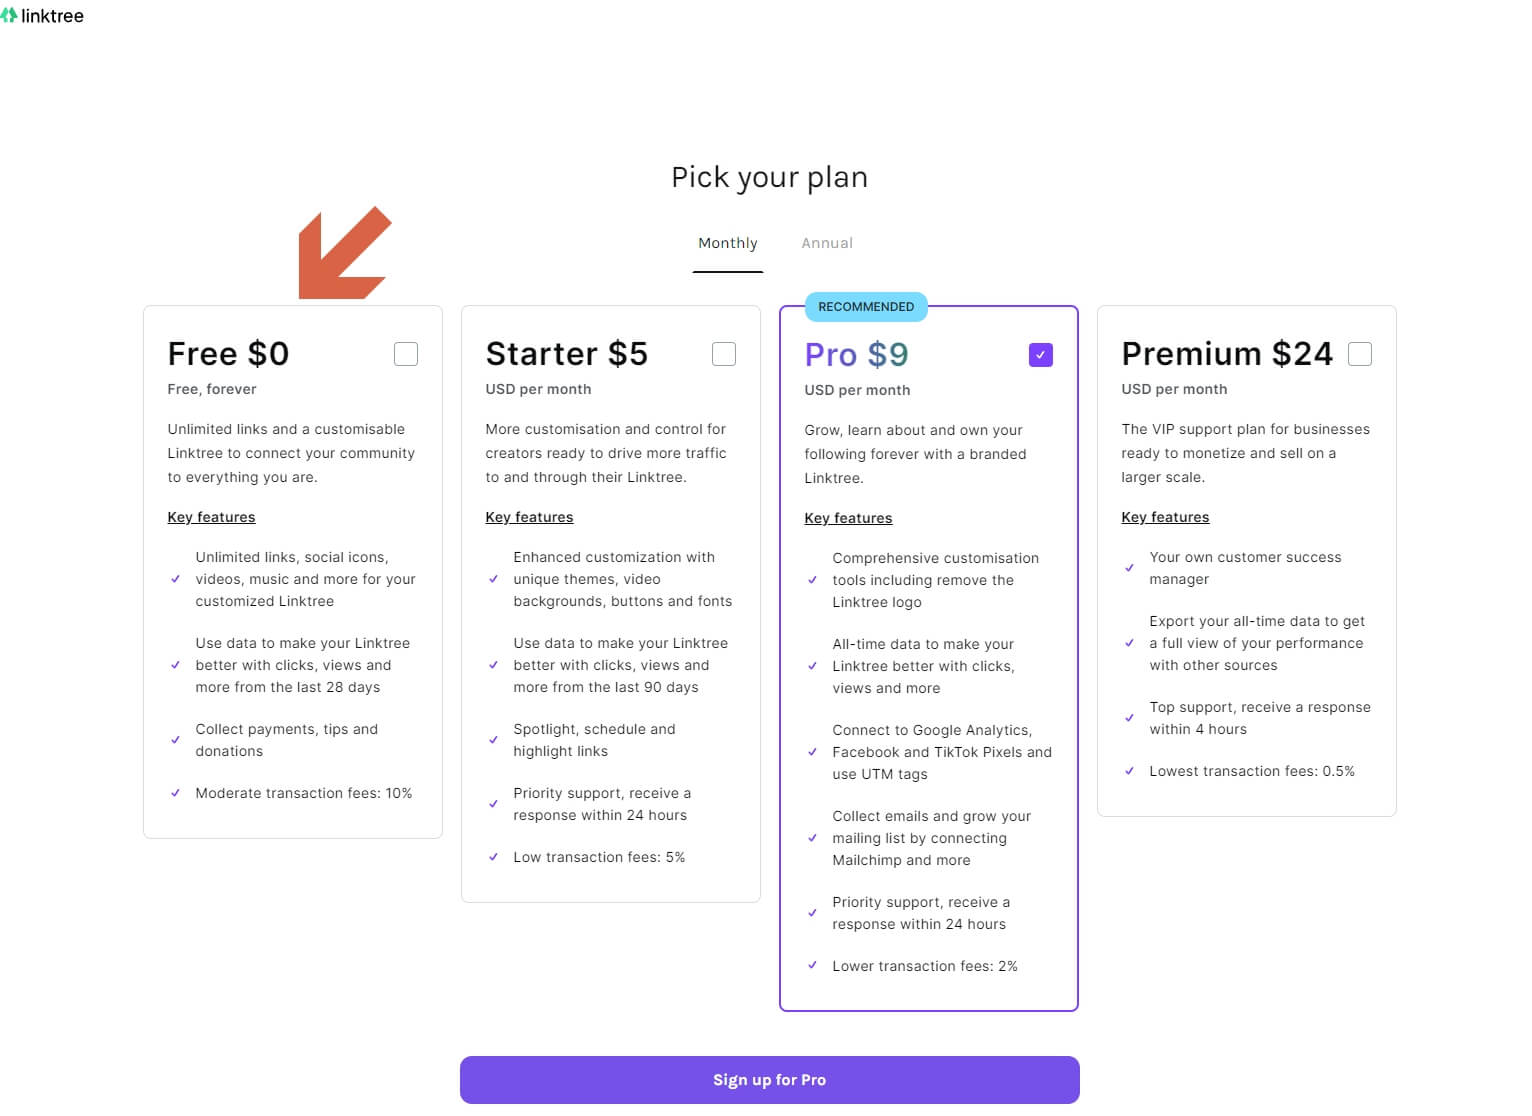Open Key features link in Pro plan
Screen dimensions: 1532x1116
848,518
